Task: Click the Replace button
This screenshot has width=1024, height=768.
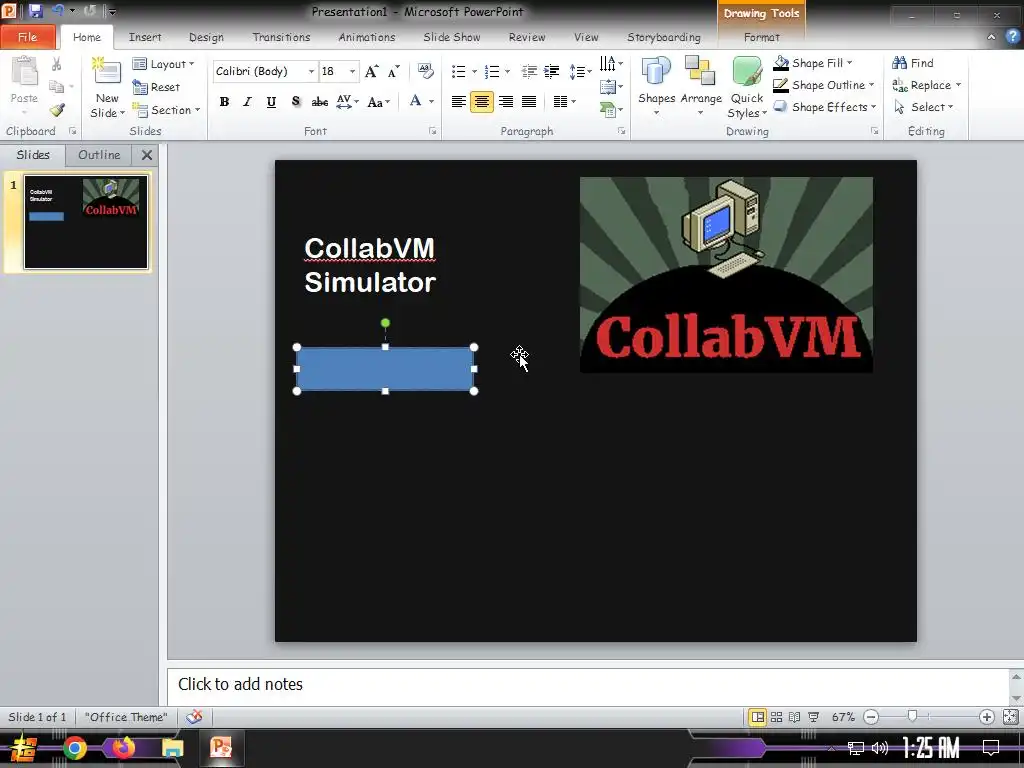Action: point(926,85)
